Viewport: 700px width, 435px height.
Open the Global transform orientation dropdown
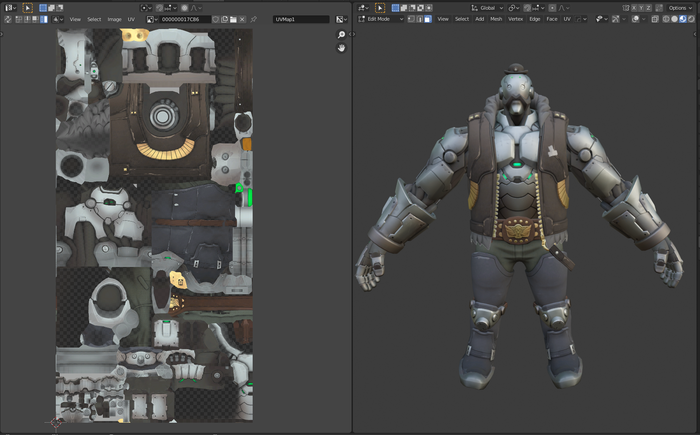487,8
